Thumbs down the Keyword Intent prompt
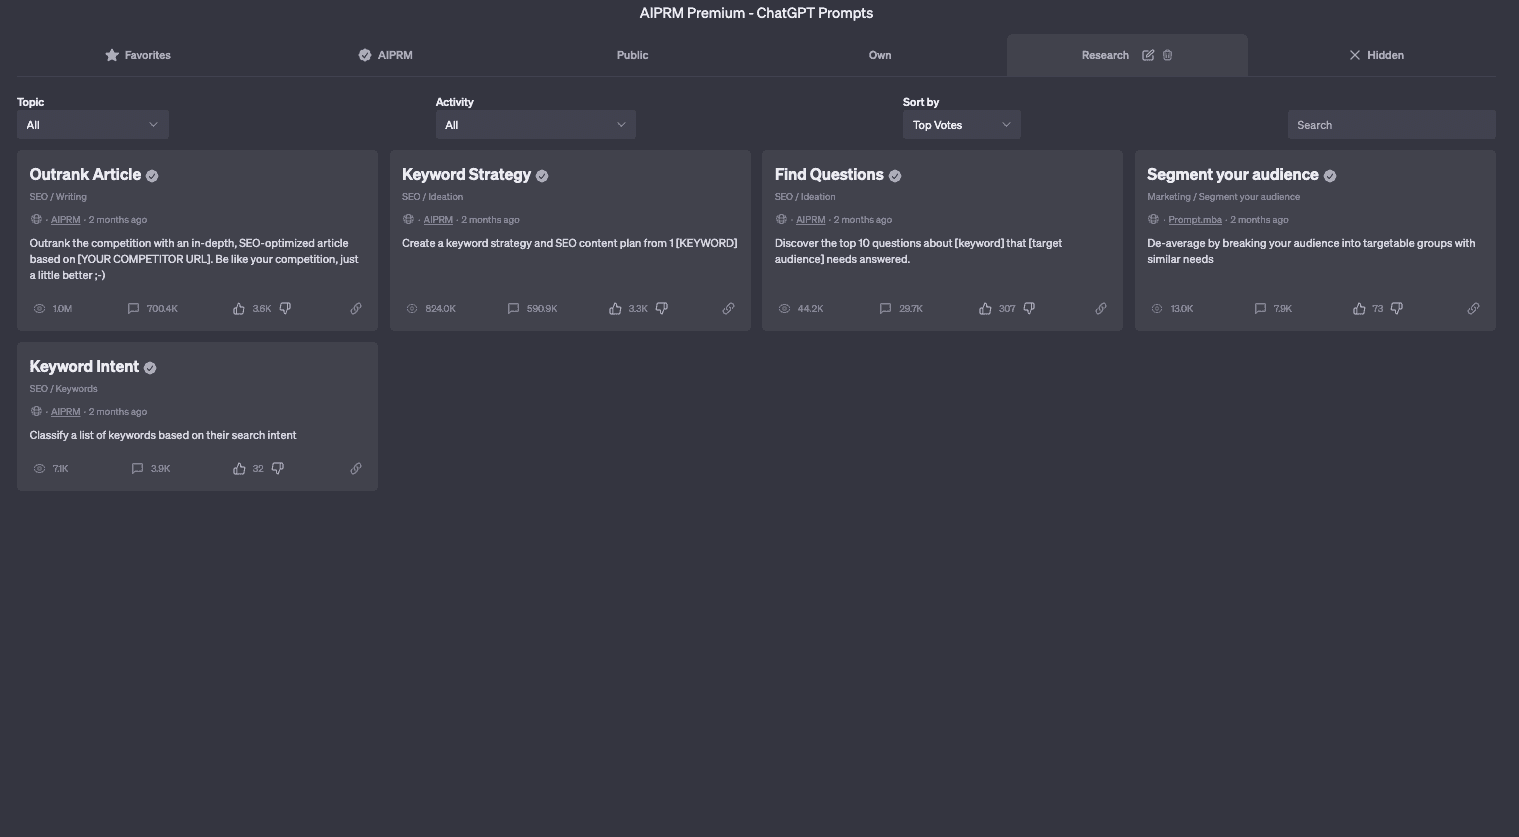 [278, 468]
